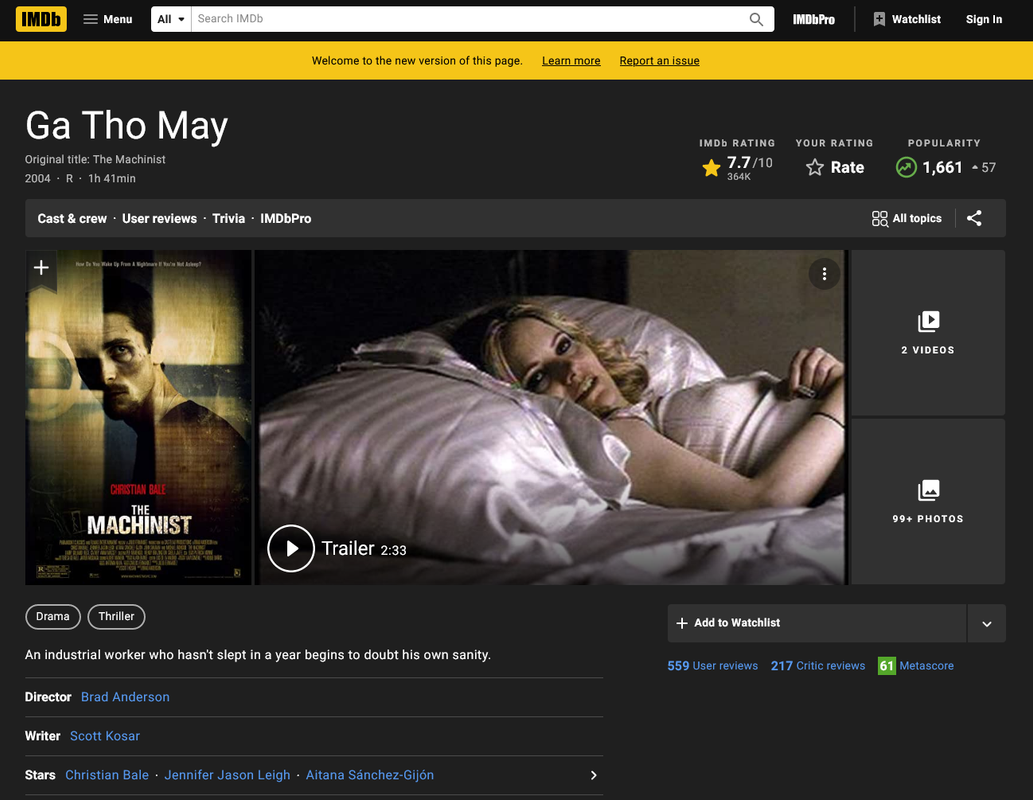Open director Brad Anderson's page
The width and height of the screenshot is (1033, 800).
125,697
